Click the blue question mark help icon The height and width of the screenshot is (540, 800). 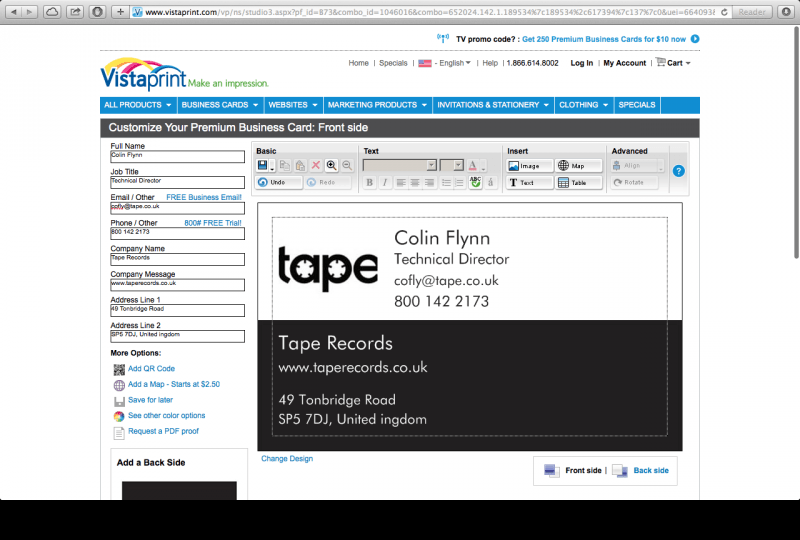coord(679,171)
